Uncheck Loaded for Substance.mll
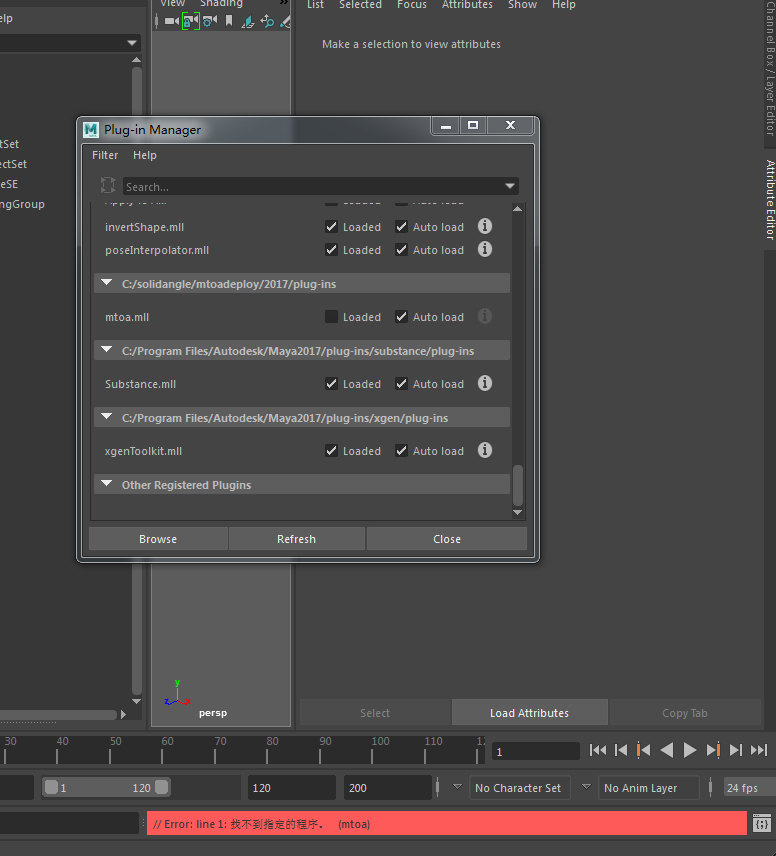Screen dimensions: 776x856 click(331, 384)
